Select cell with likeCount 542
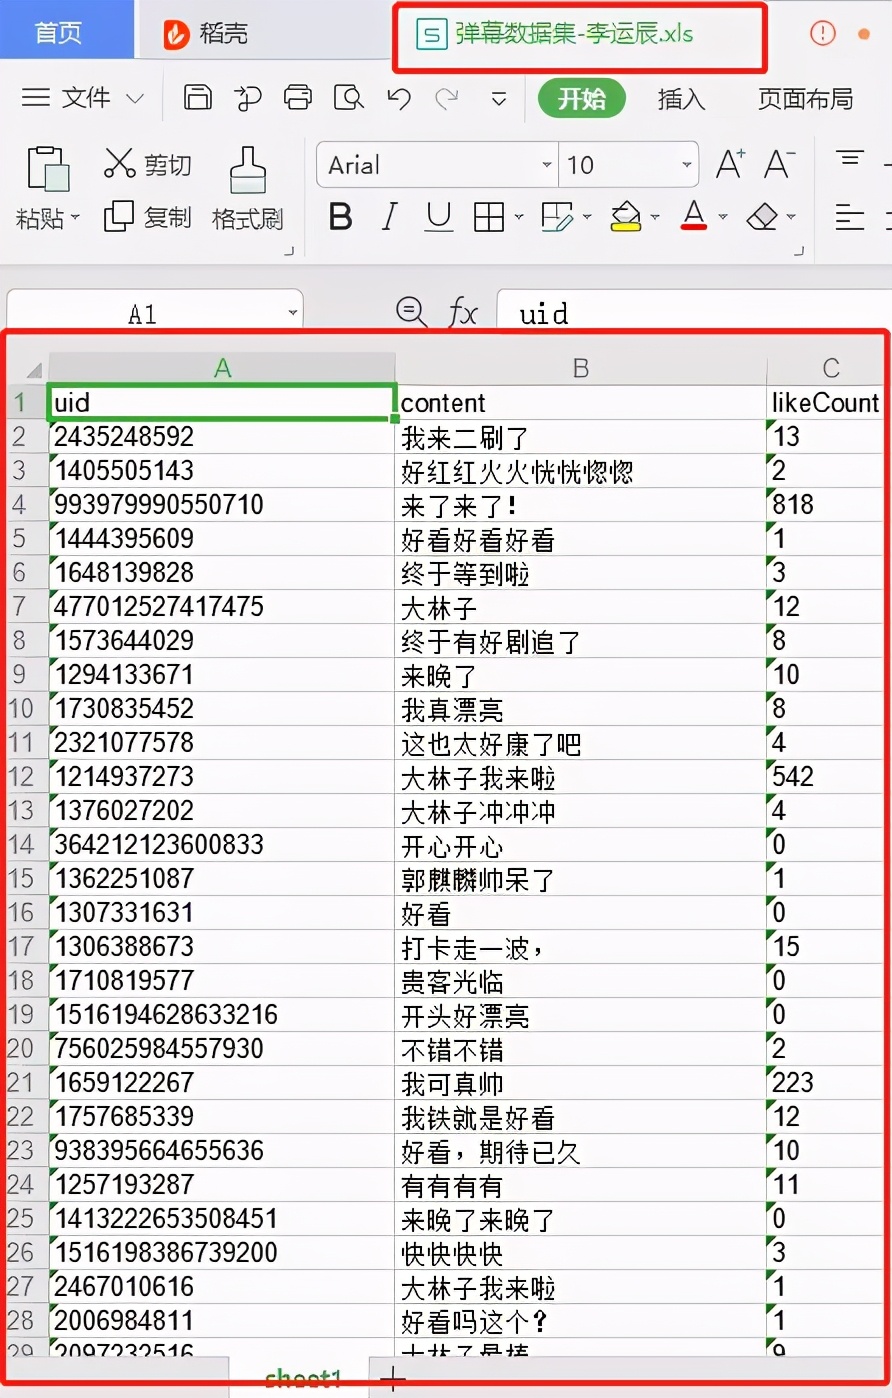Screen dimensions: 892x1398 [826, 777]
